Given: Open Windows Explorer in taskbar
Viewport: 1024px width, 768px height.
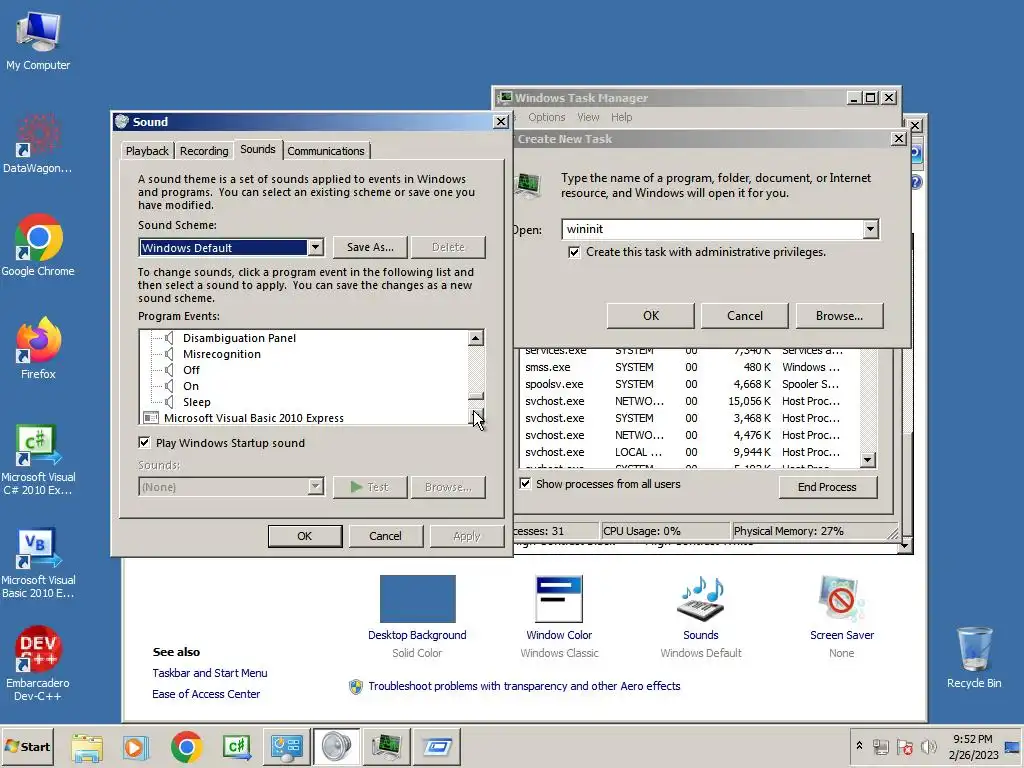Looking at the screenshot, I should (x=87, y=746).
